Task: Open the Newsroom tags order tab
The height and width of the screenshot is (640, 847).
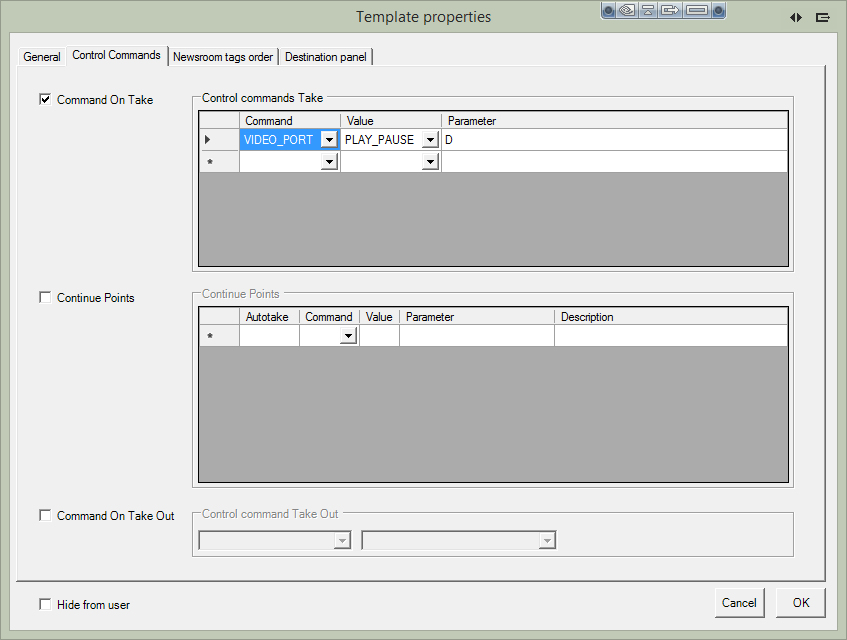Action: [222, 57]
